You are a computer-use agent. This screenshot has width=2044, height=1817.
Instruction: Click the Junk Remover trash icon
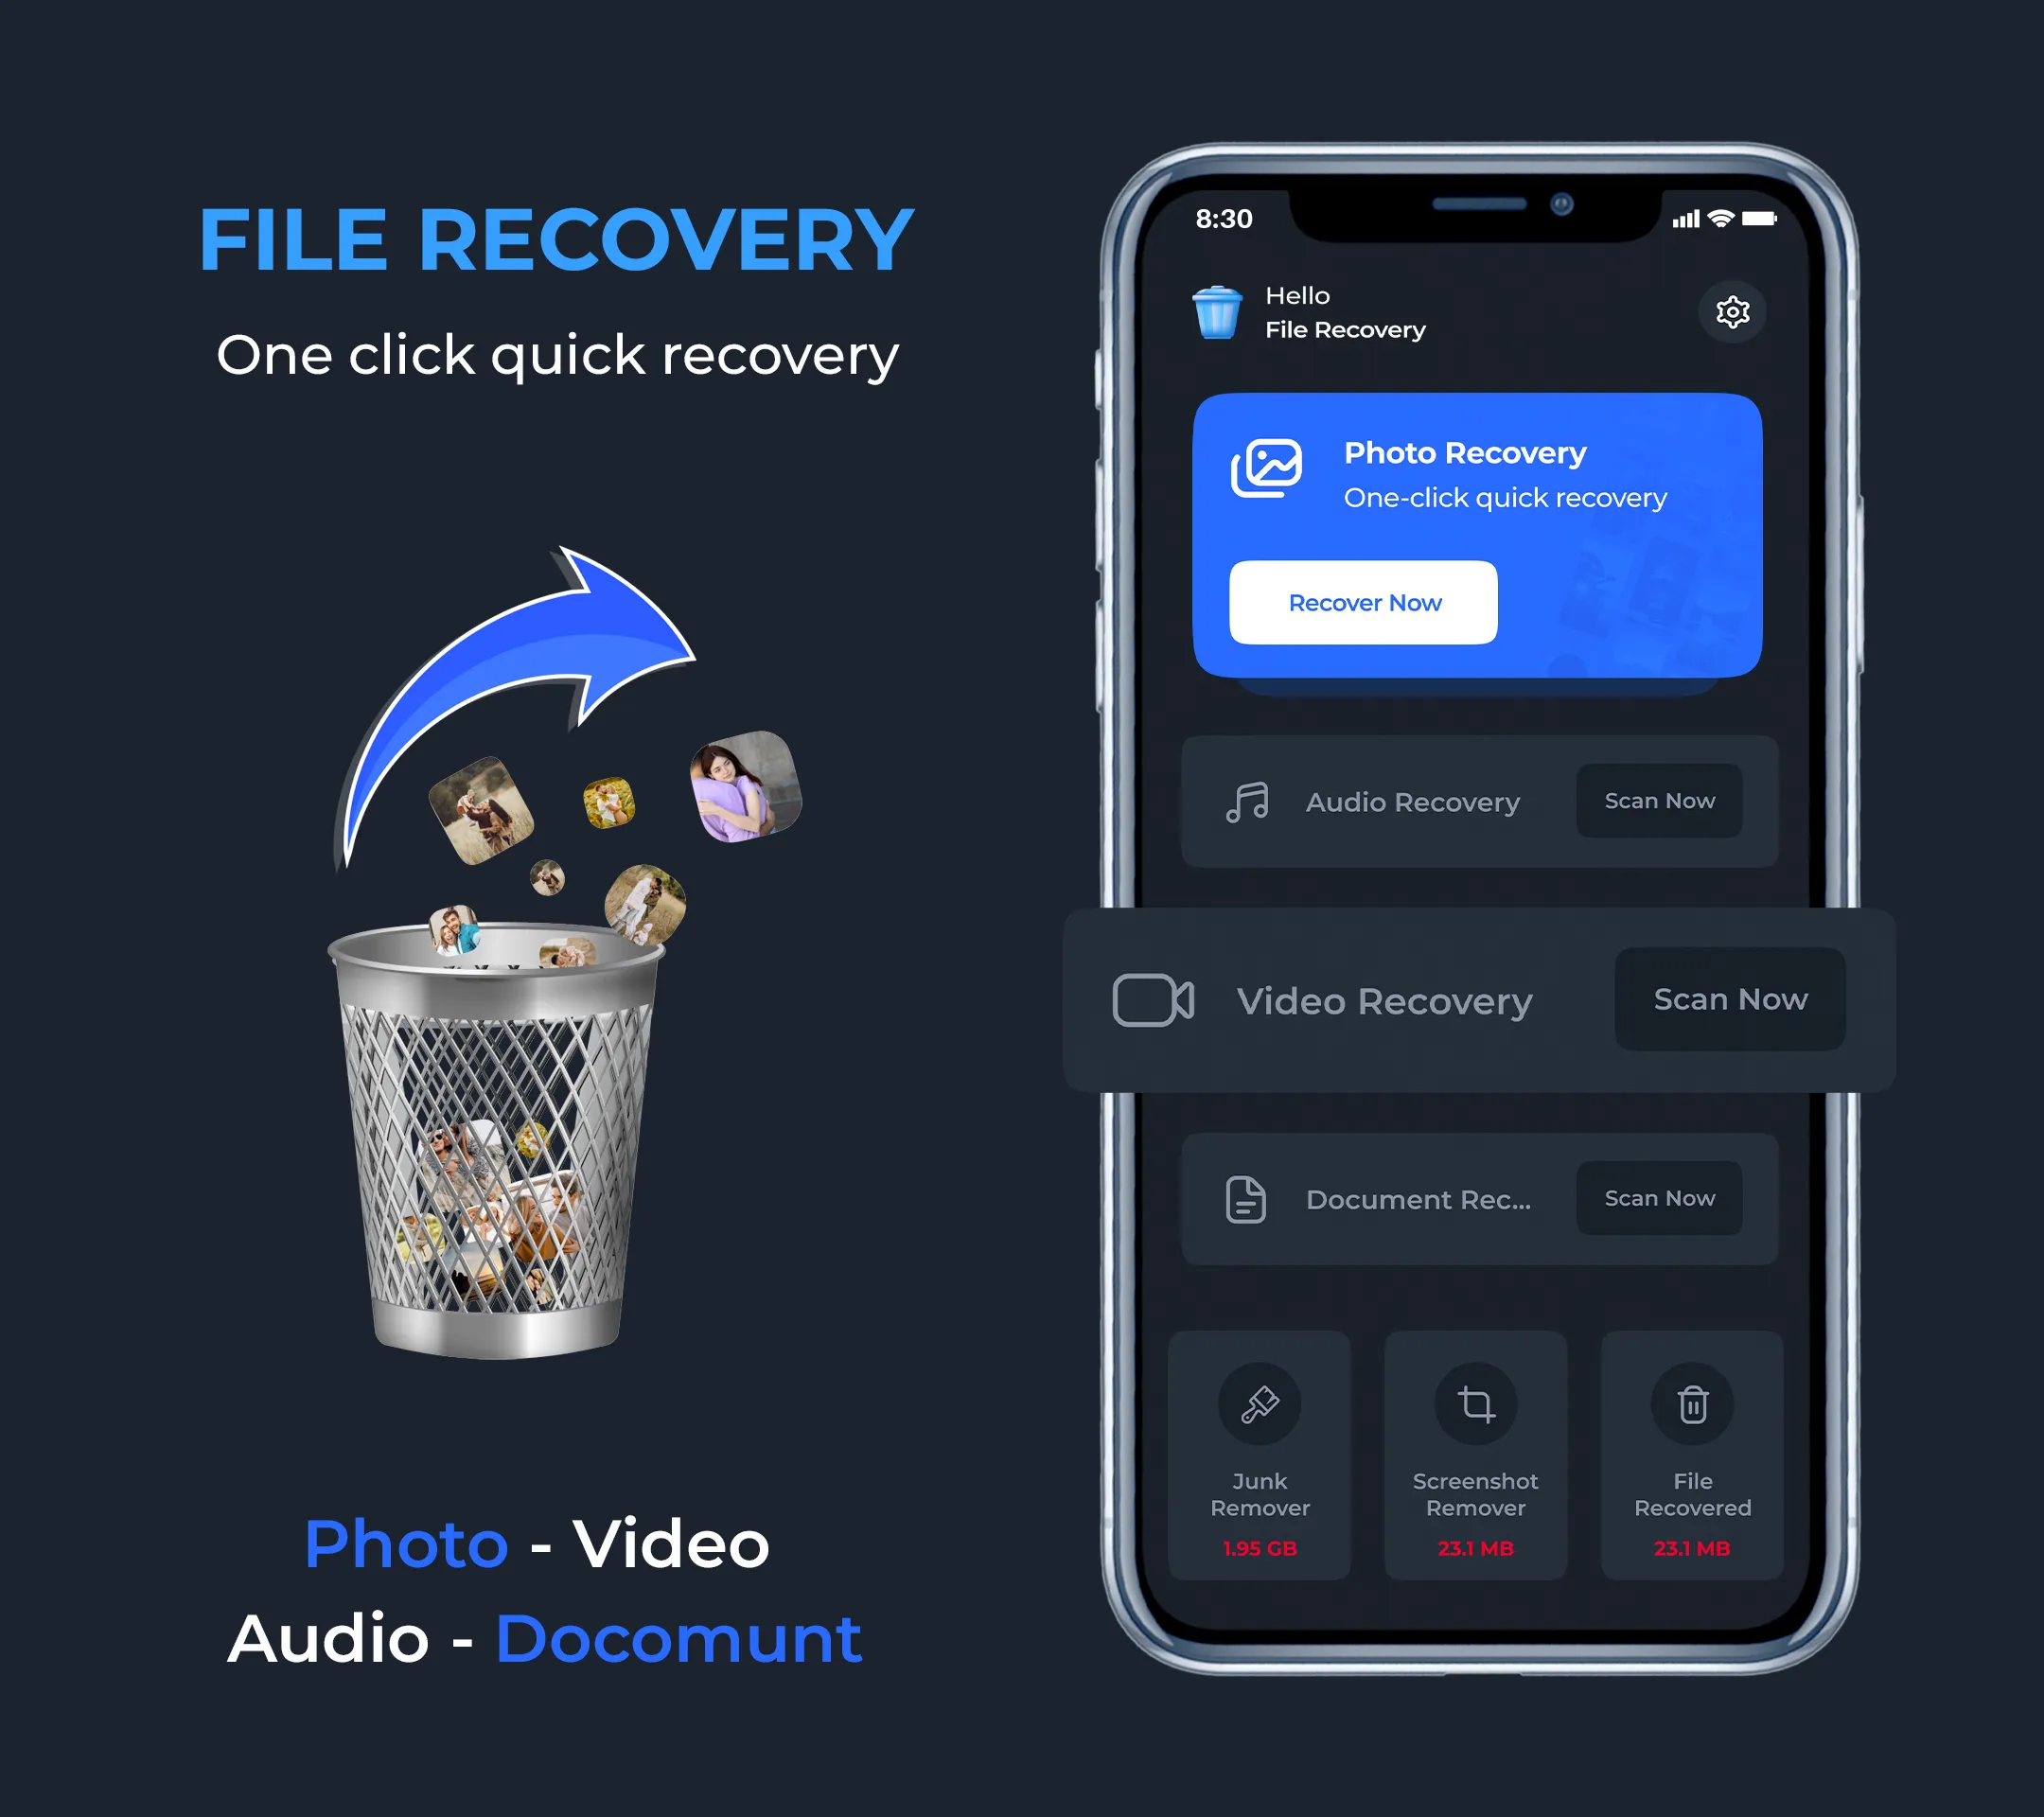[x=1260, y=1403]
